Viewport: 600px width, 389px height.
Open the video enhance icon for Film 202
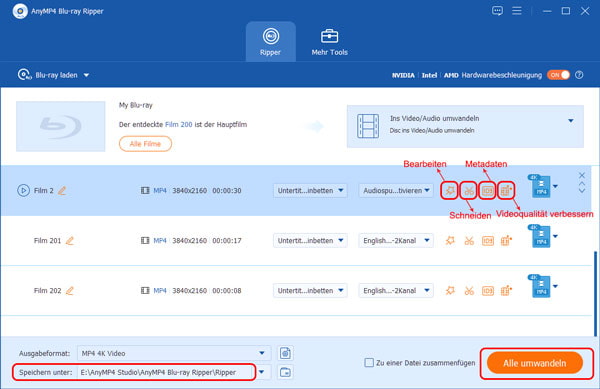506,291
